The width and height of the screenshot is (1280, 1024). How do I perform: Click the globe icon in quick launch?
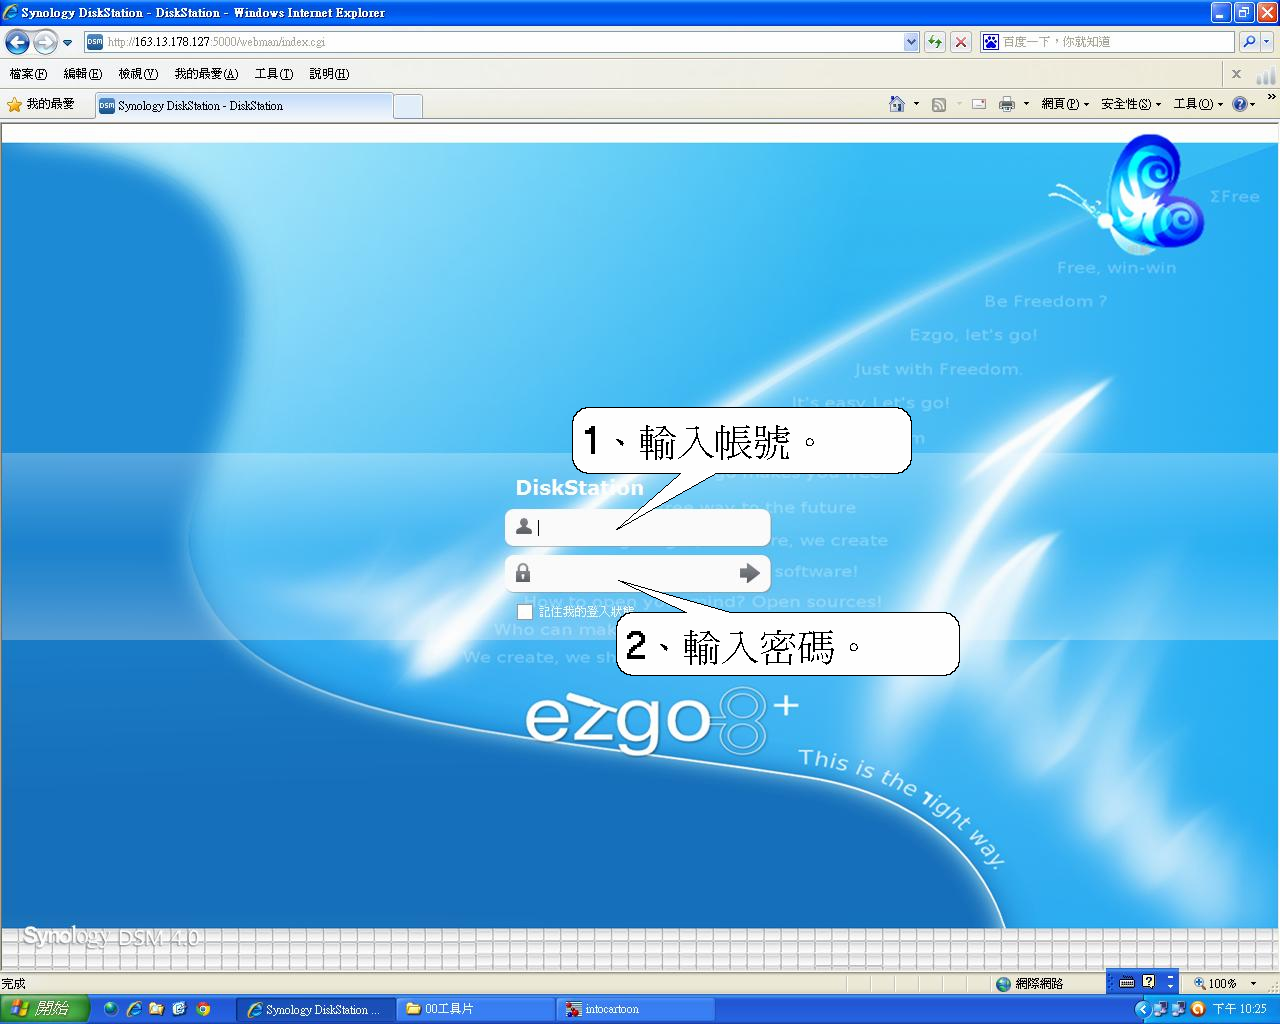(x=110, y=1009)
